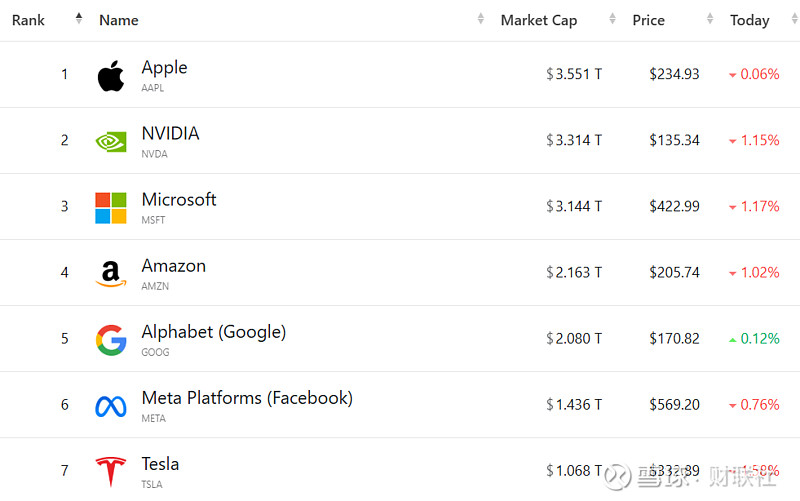This screenshot has height=501, width=800.
Task: Click the Microsoft logo icon
Action: point(111,207)
